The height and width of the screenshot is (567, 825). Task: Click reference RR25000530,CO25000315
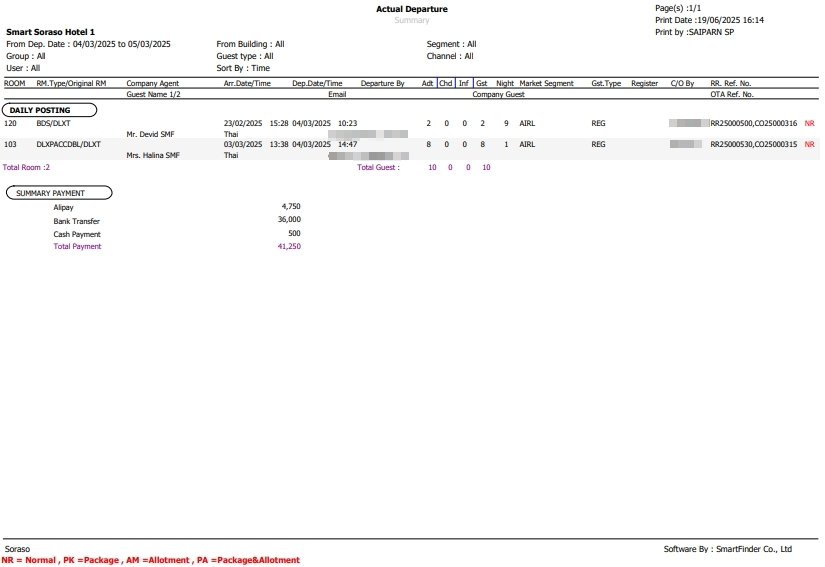753,145
